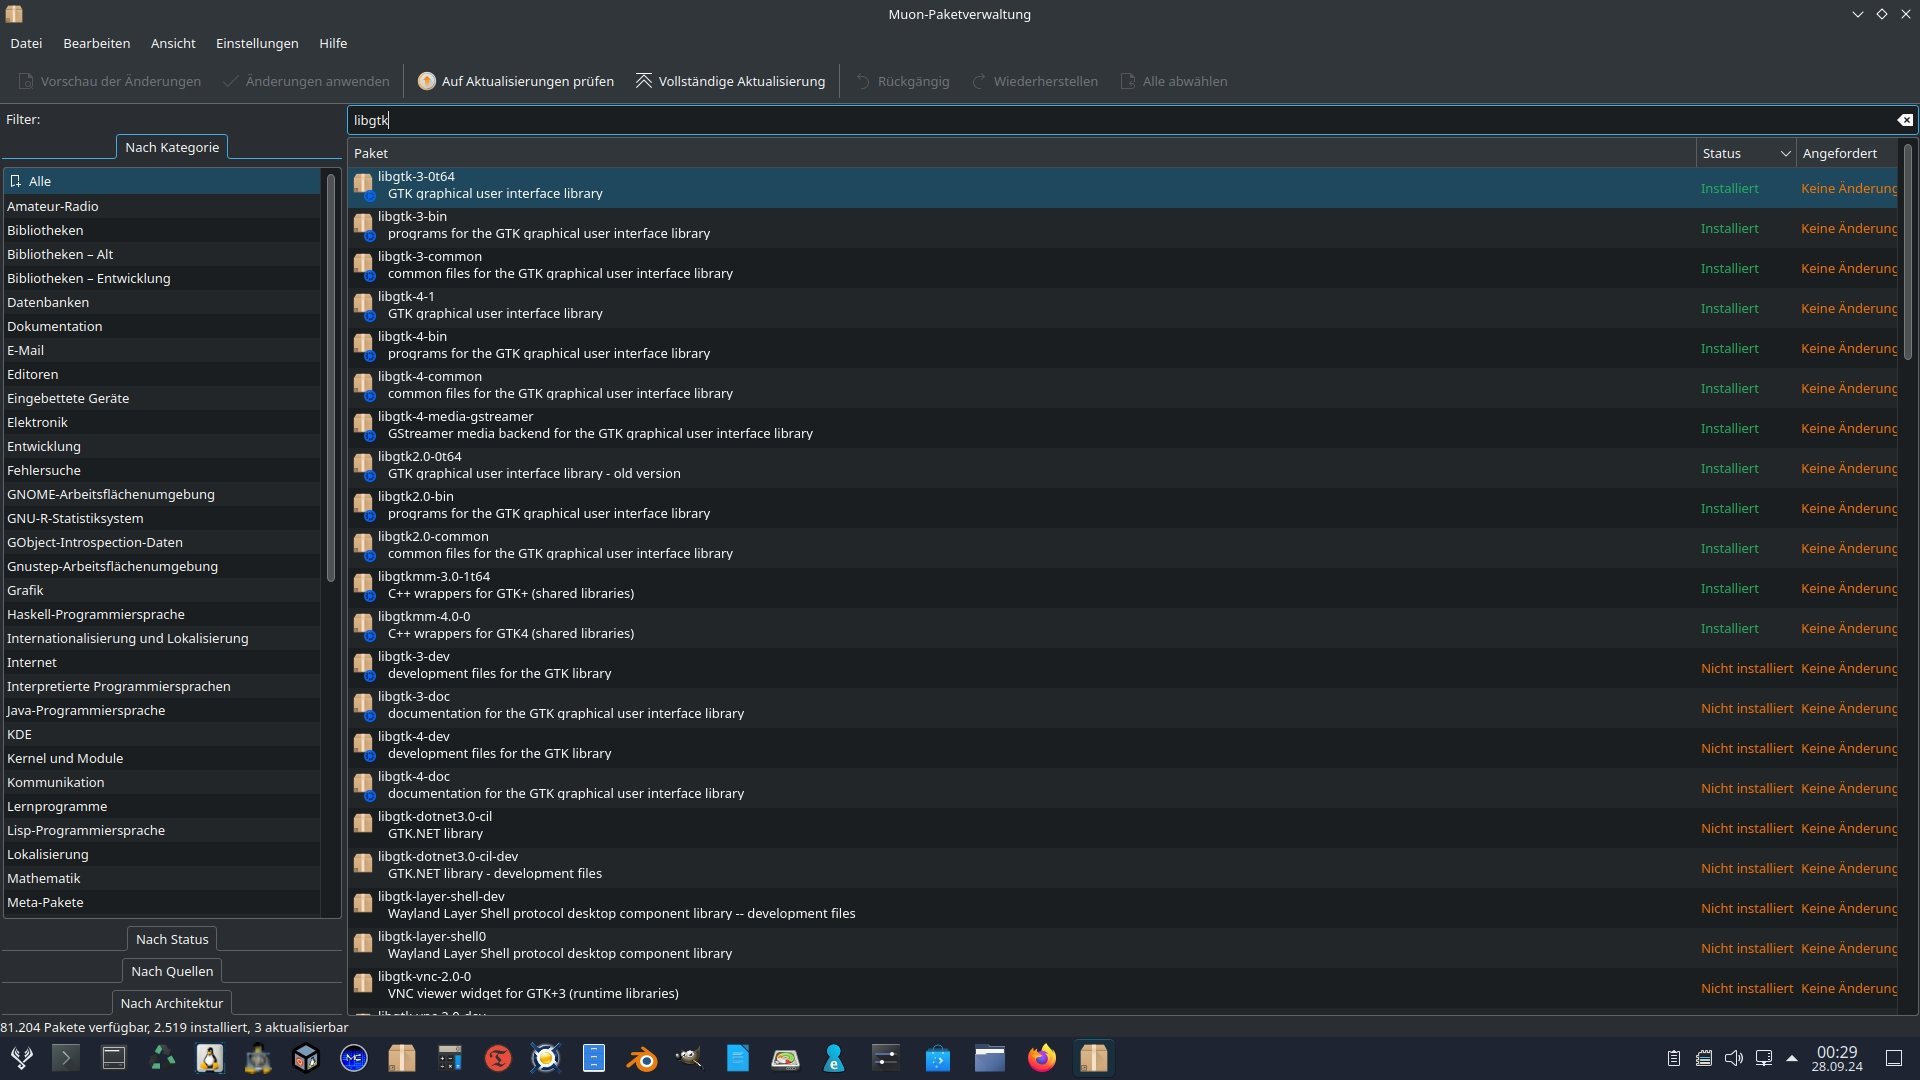Launch Blender from the taskbar
The height and width of the screenshot is (1080, 1920).
[x=641, y=1058]
